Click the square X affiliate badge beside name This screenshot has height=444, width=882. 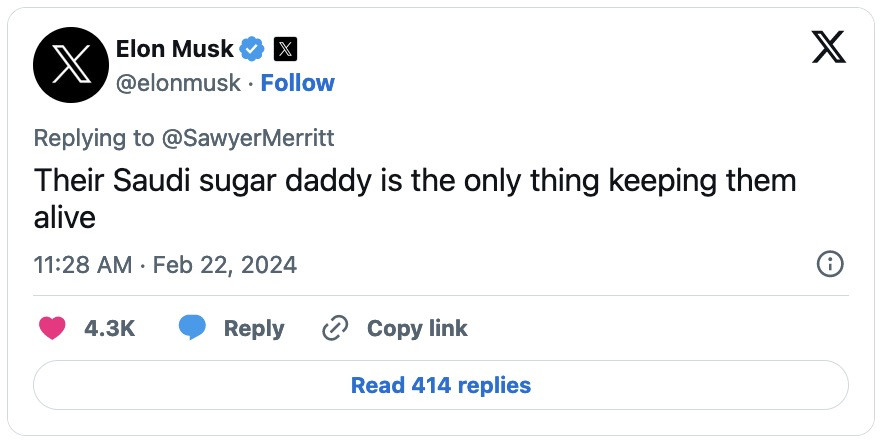(285, 50)
